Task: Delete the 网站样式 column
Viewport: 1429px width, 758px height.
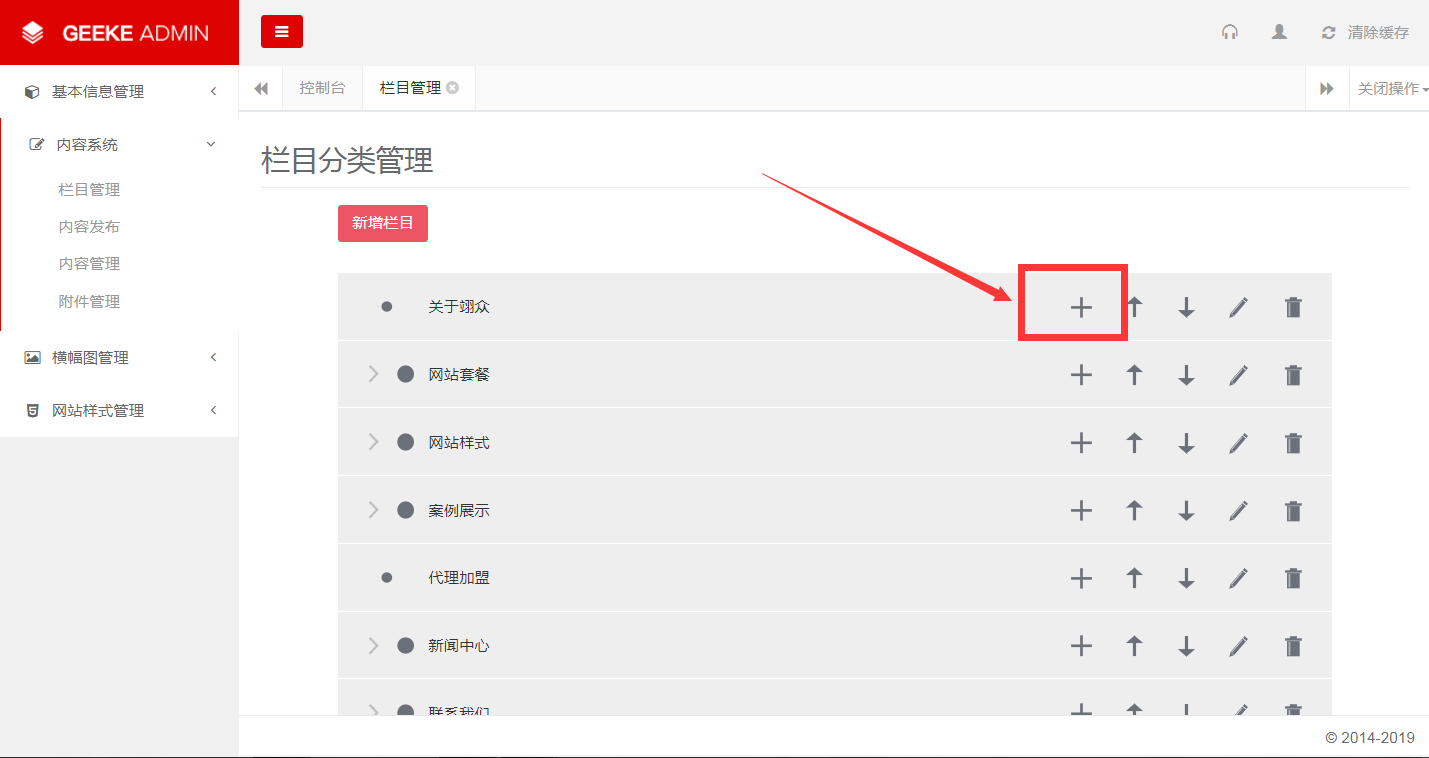Action: click(x=1293, y=443)
